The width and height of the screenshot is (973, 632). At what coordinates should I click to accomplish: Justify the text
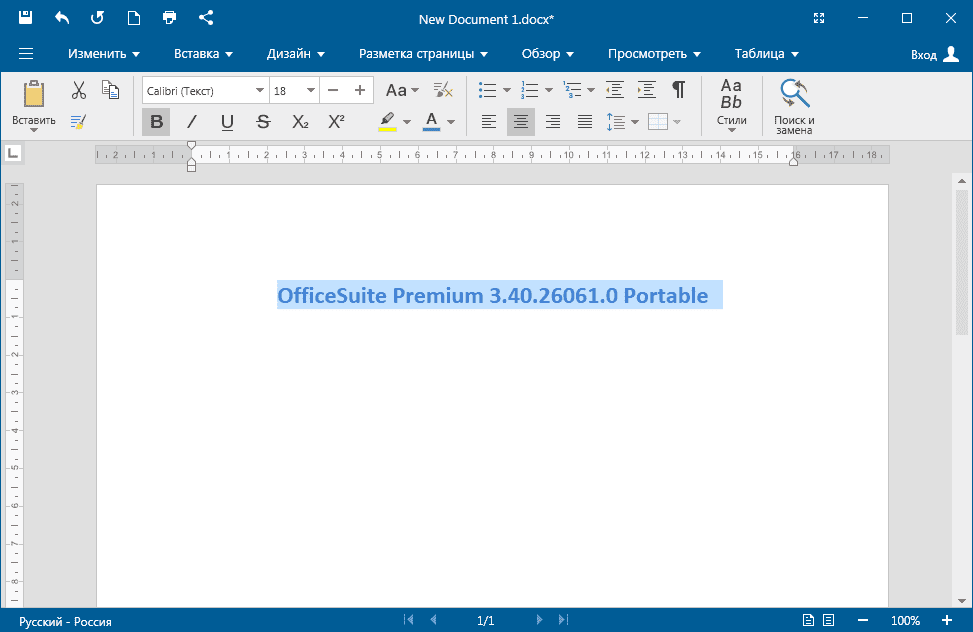point(585,122)
